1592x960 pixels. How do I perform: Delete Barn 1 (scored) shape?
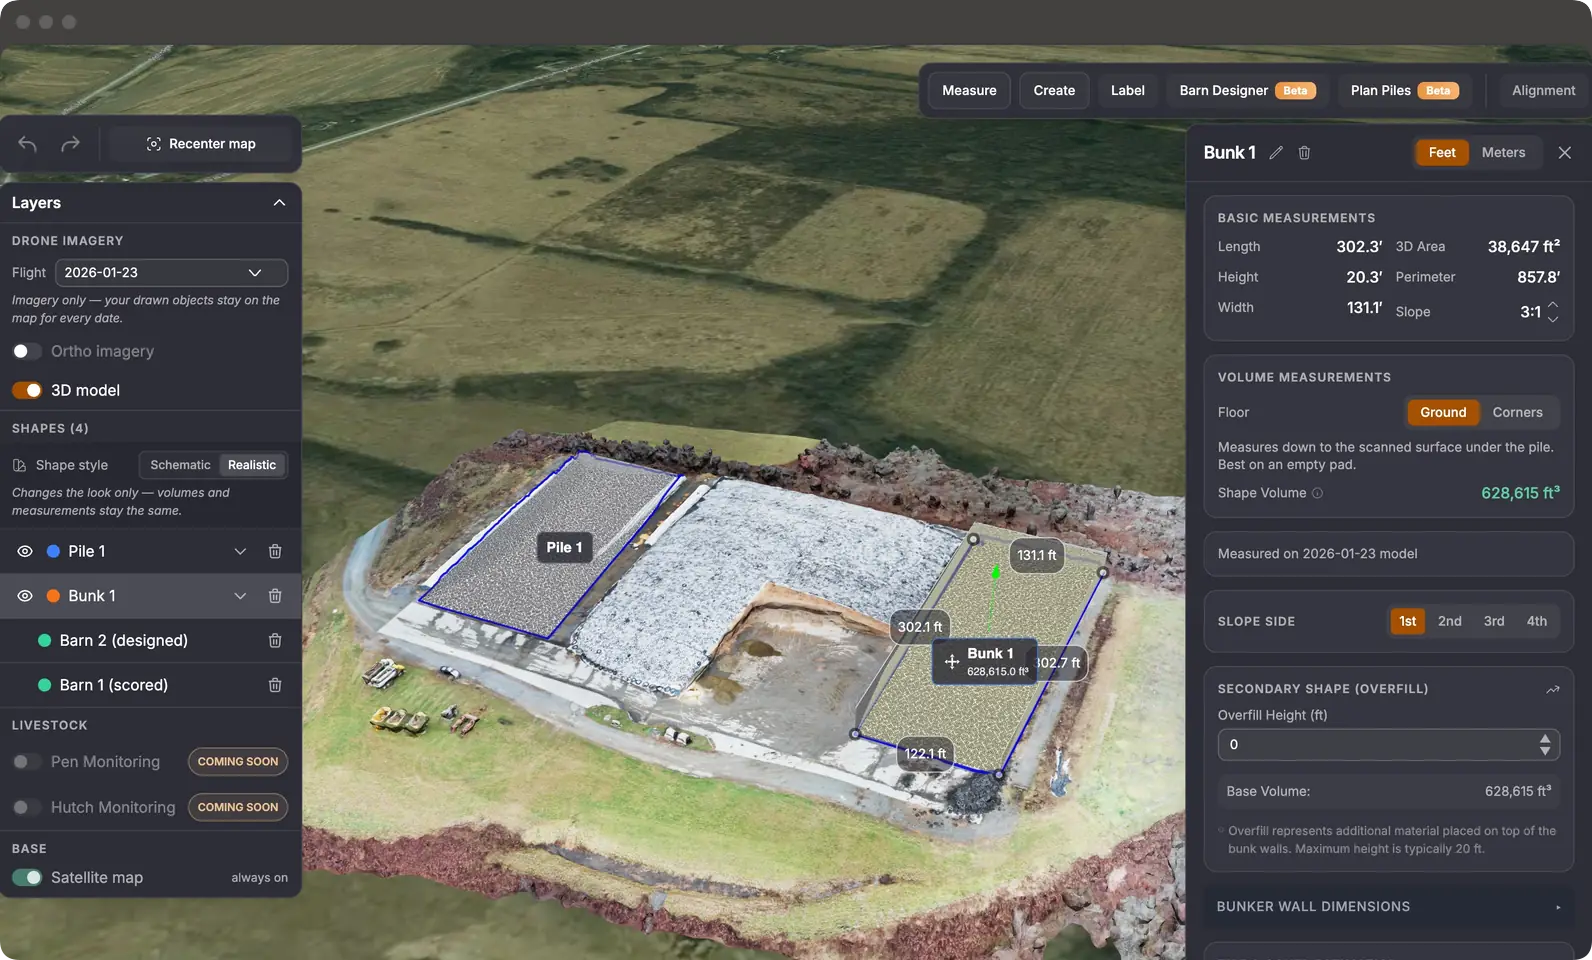point(275,685)
